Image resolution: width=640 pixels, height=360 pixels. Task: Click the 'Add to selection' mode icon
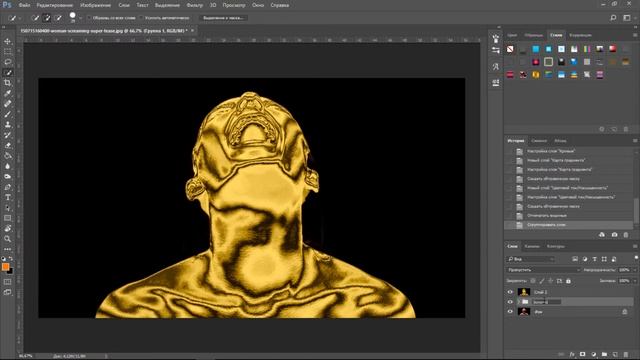tap(47, 18)
